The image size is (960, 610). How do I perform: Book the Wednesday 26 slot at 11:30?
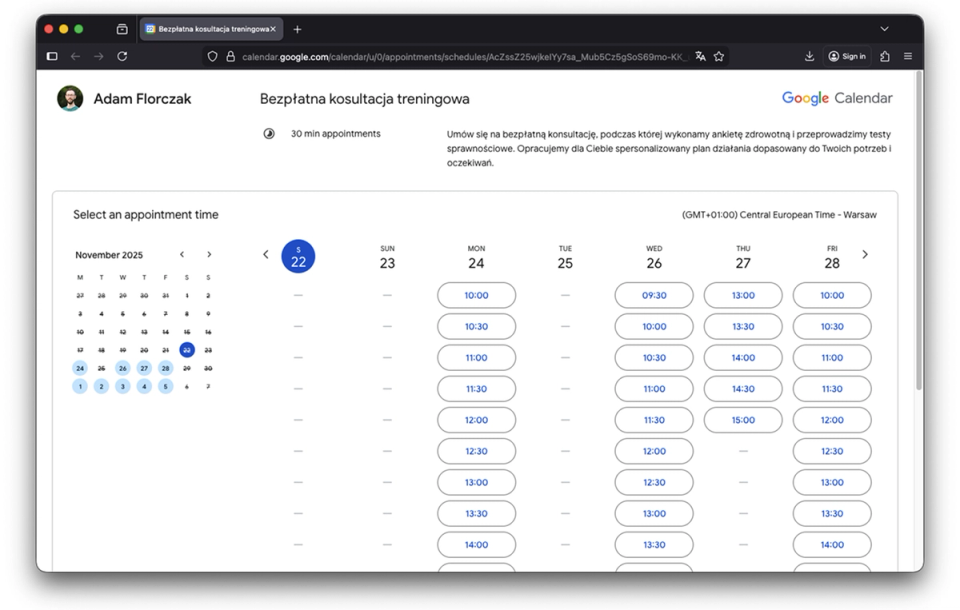pos(654,420)
